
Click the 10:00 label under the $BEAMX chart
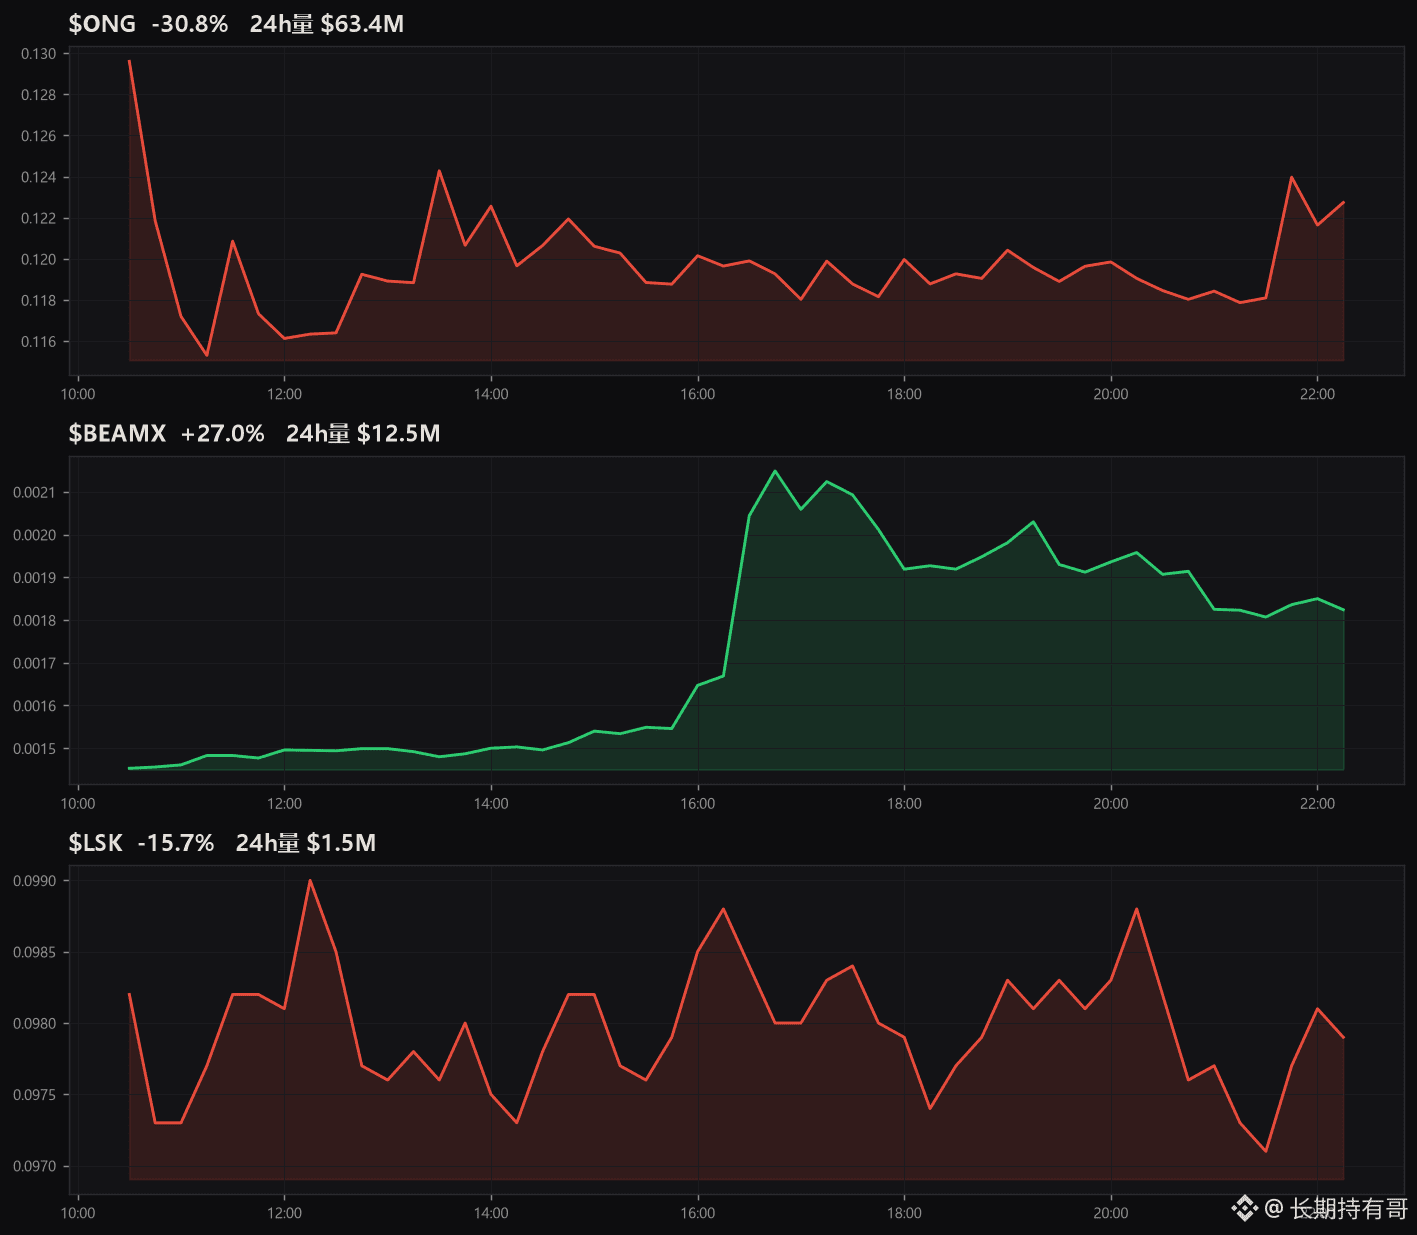[78, 804]
